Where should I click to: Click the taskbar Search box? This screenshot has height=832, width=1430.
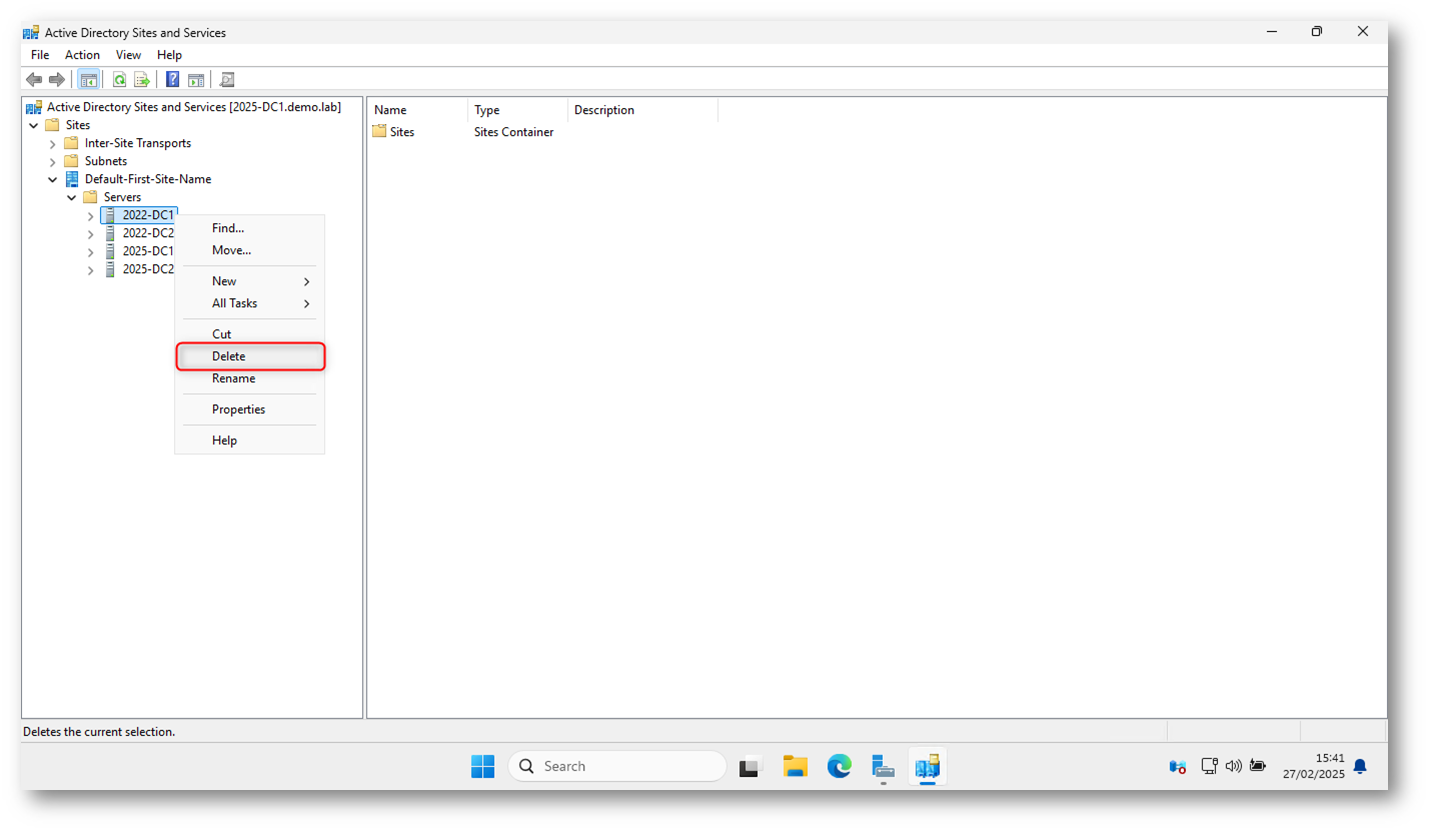click(x=617, y=766)
